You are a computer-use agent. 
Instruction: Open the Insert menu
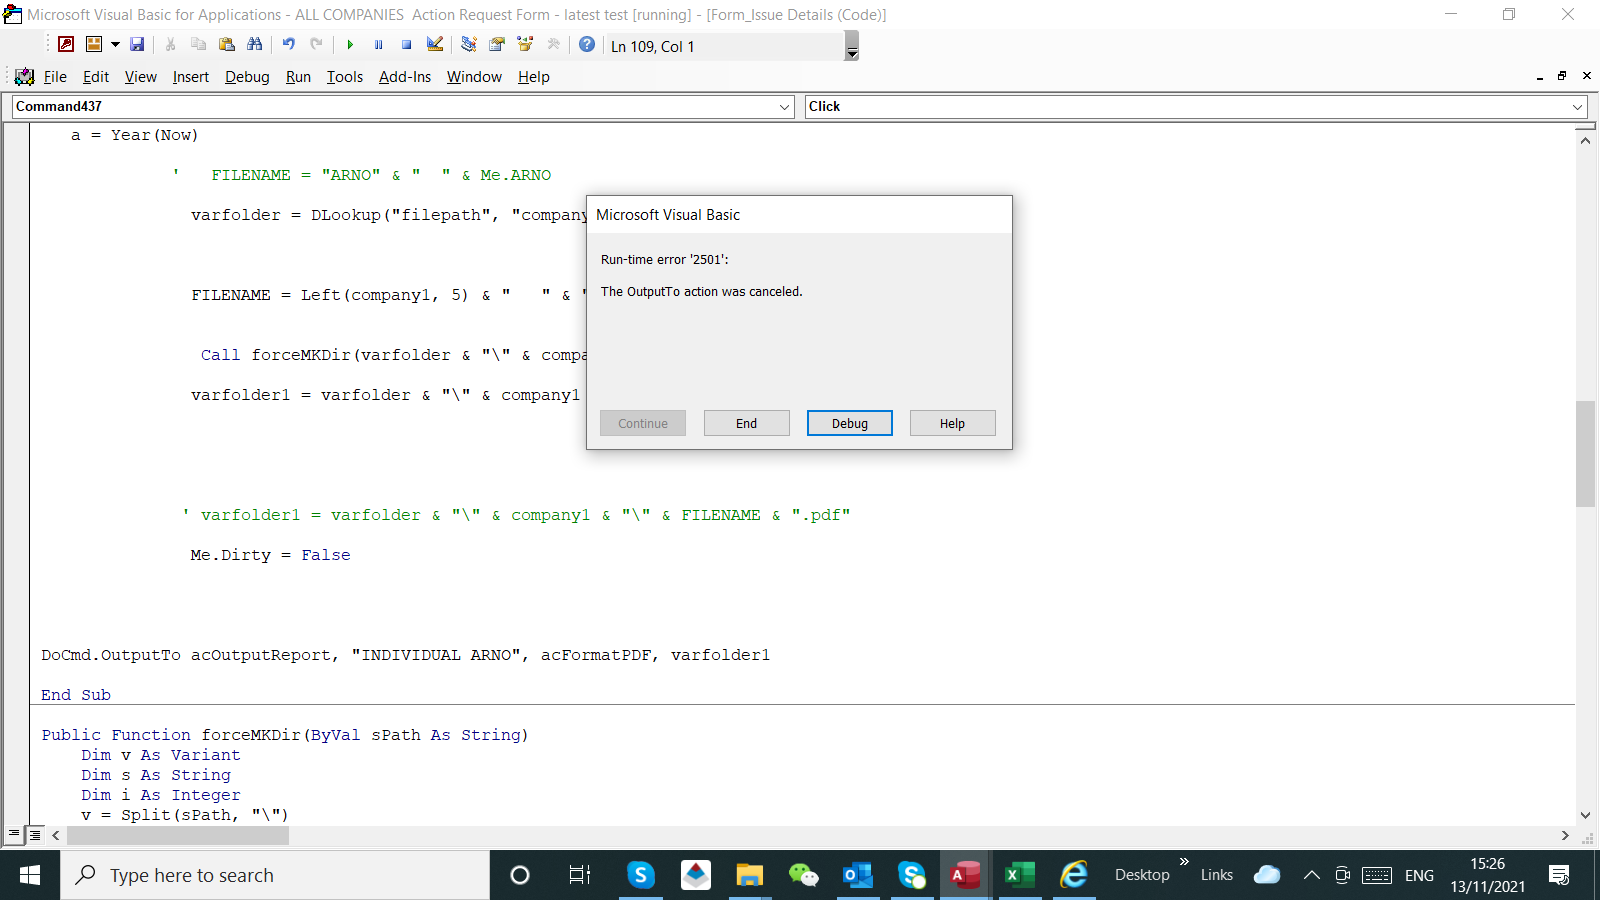[191, 77]
